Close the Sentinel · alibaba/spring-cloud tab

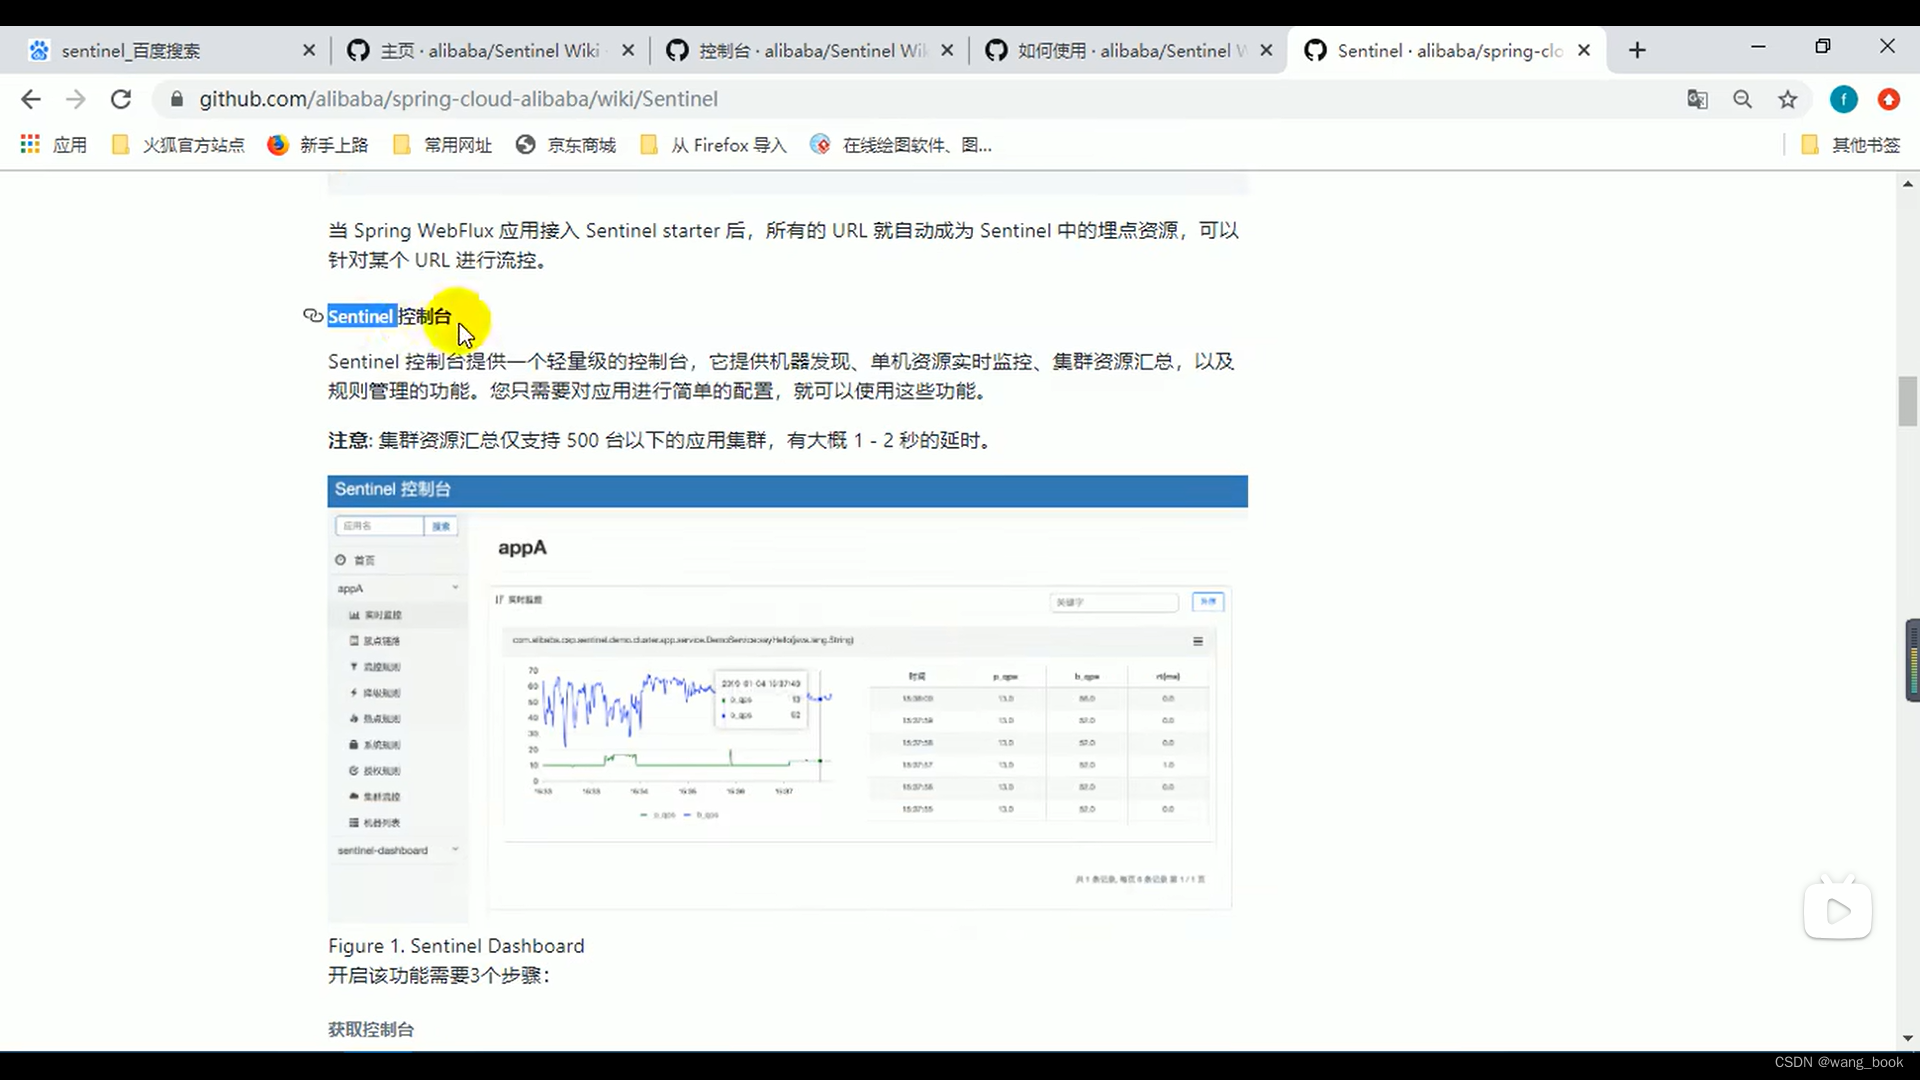[x=1584, y=50]
